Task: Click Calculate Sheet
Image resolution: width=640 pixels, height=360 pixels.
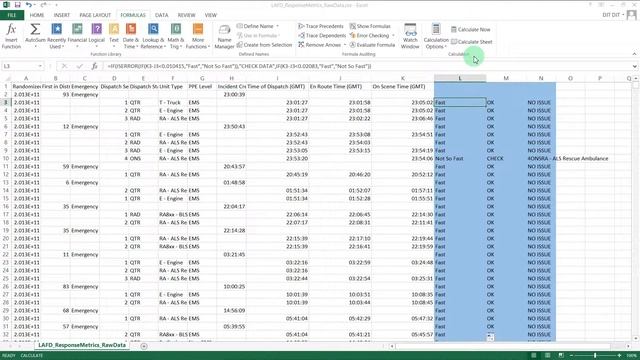Action: pyautogui.click(x=471, y=42)
